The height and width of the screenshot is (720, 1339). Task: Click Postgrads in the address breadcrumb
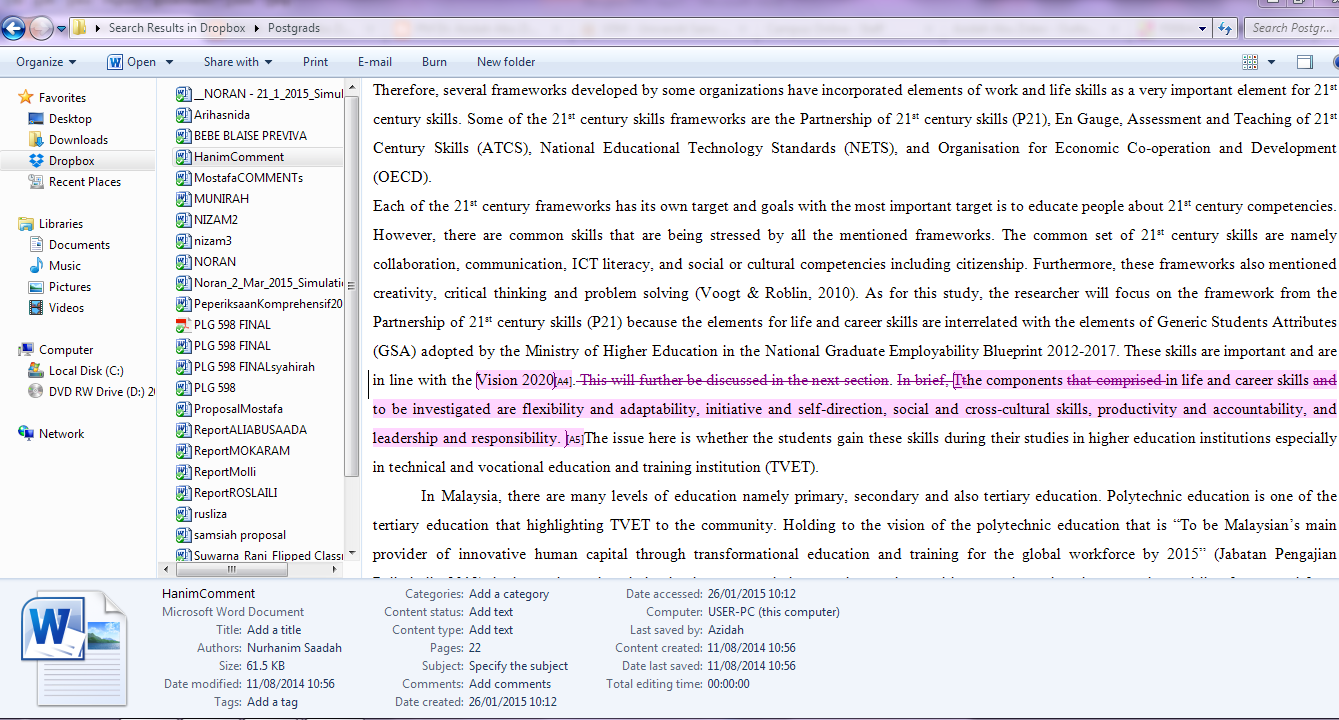click(x=293, y=28)
